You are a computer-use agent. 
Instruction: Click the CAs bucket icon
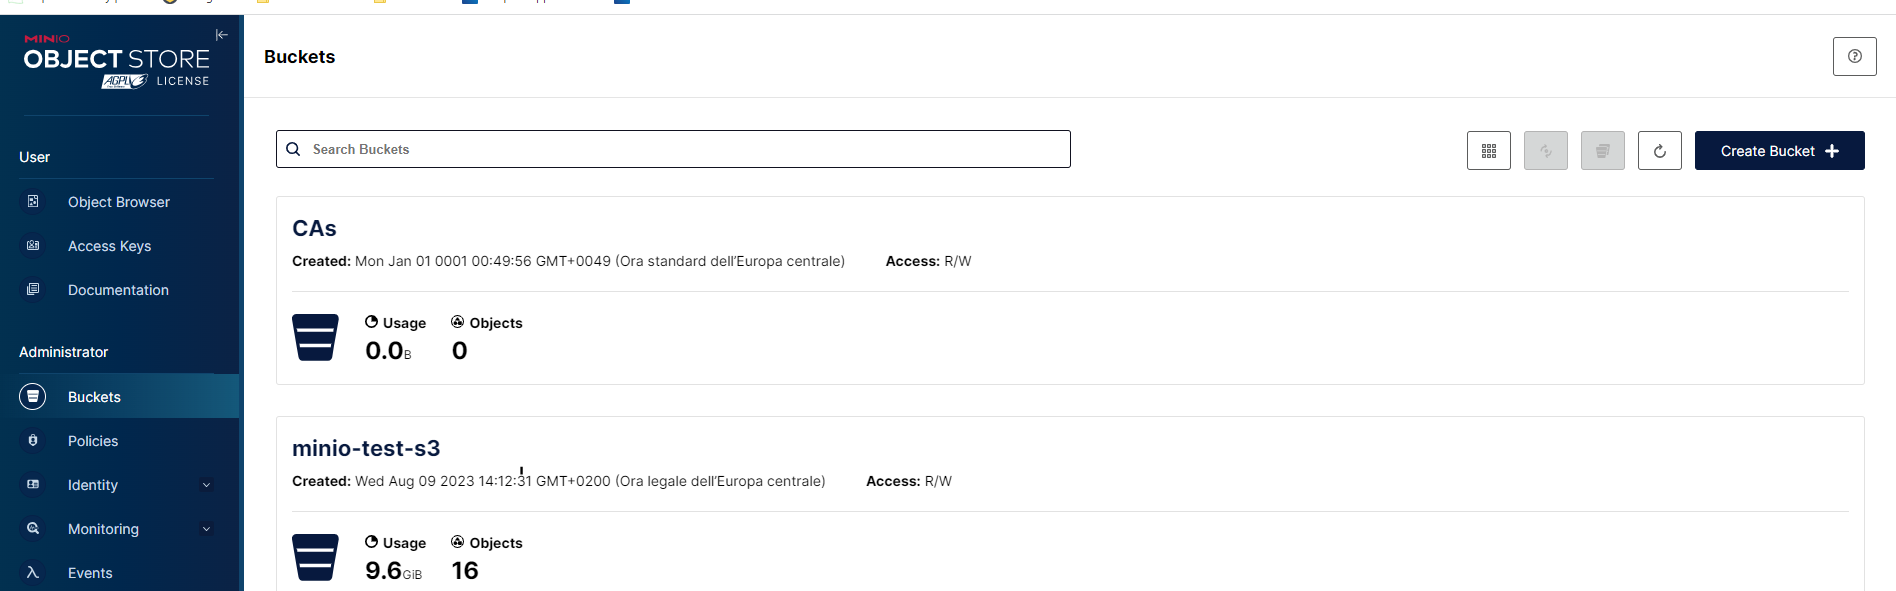click(x=315, y=337)
